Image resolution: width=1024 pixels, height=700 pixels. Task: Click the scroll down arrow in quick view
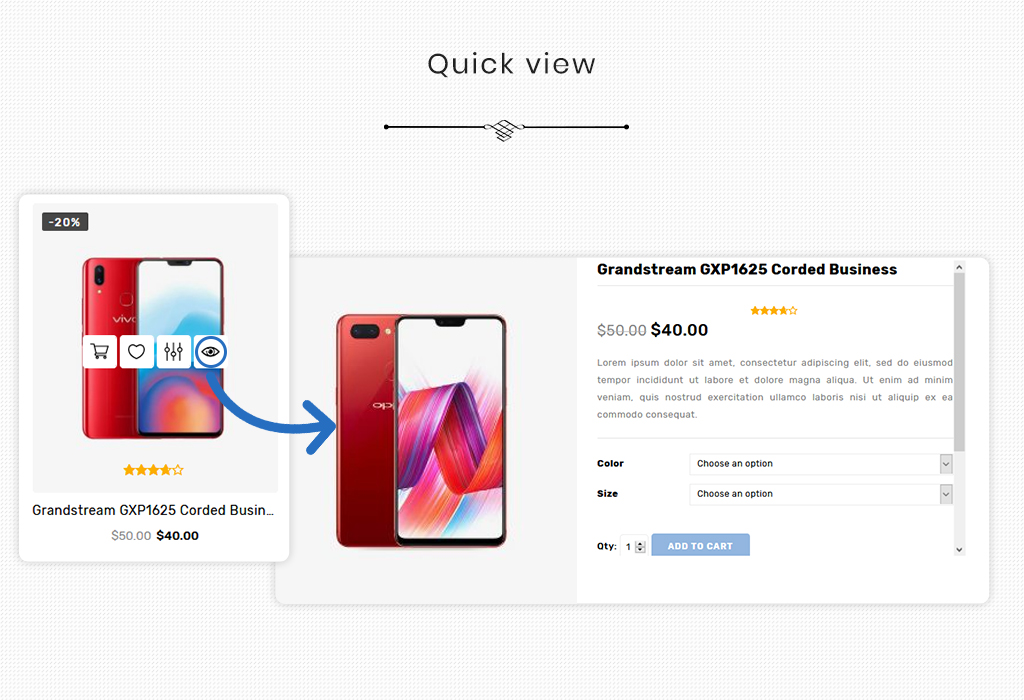(x=959, y=550)
